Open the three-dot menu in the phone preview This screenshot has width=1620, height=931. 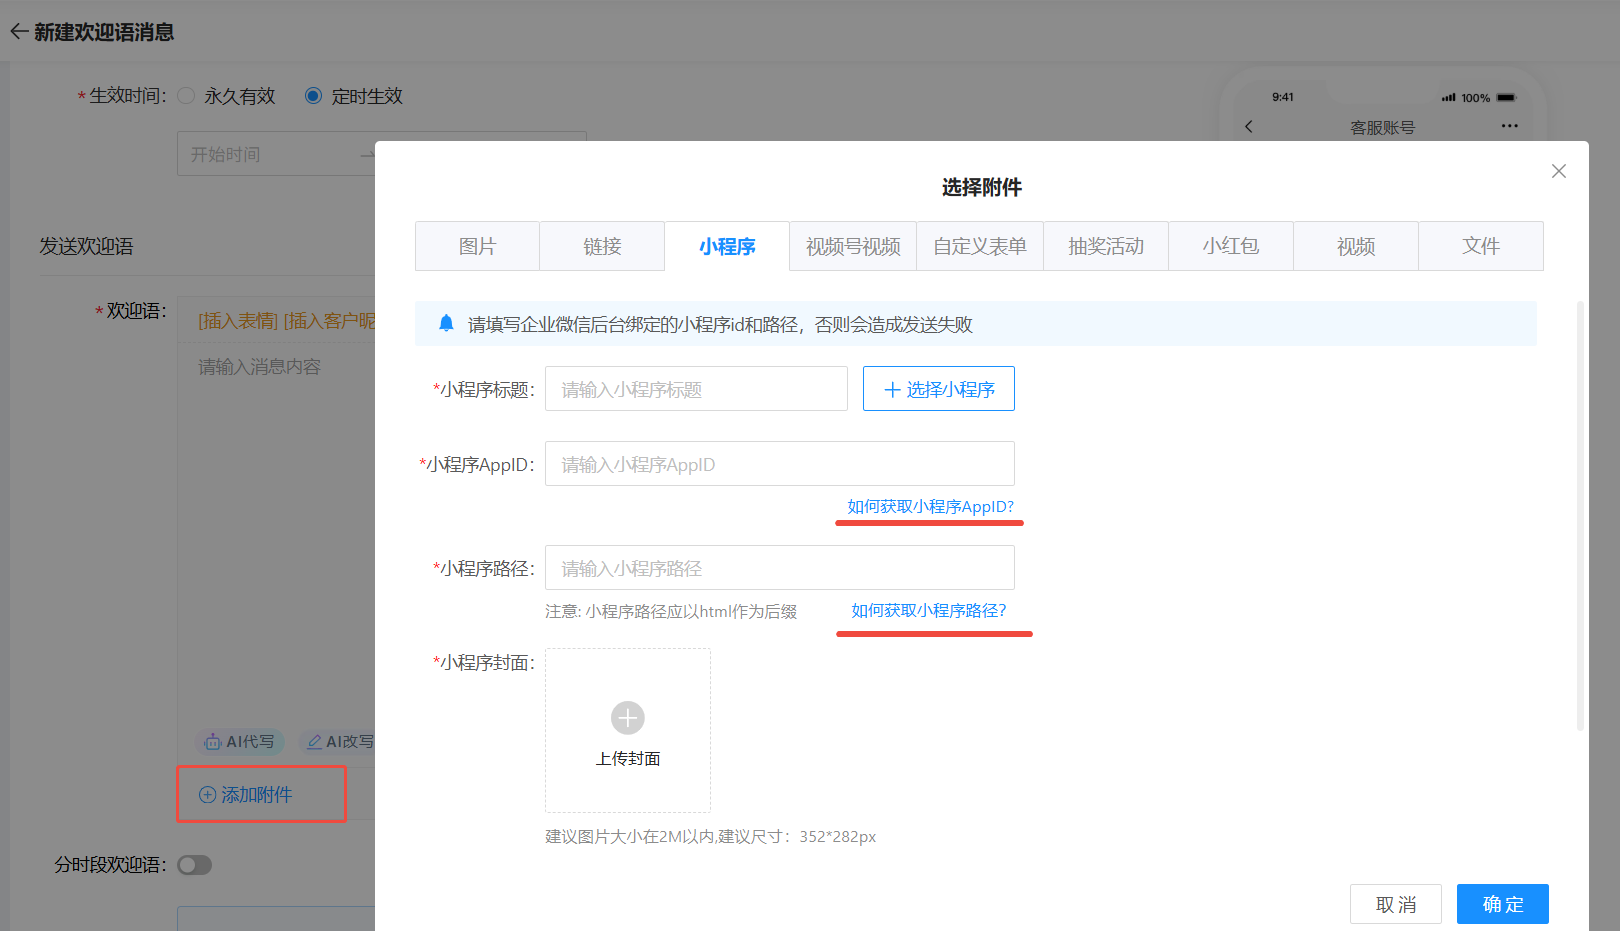tap(1509, 126)
